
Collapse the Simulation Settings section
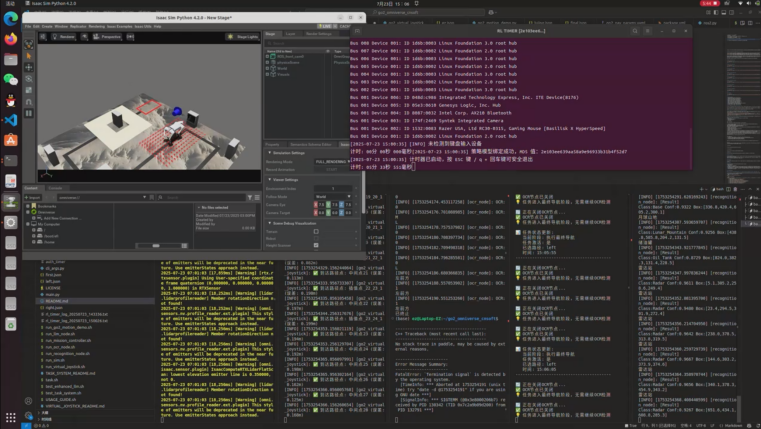pyautogui.click(x=270, y=152)
